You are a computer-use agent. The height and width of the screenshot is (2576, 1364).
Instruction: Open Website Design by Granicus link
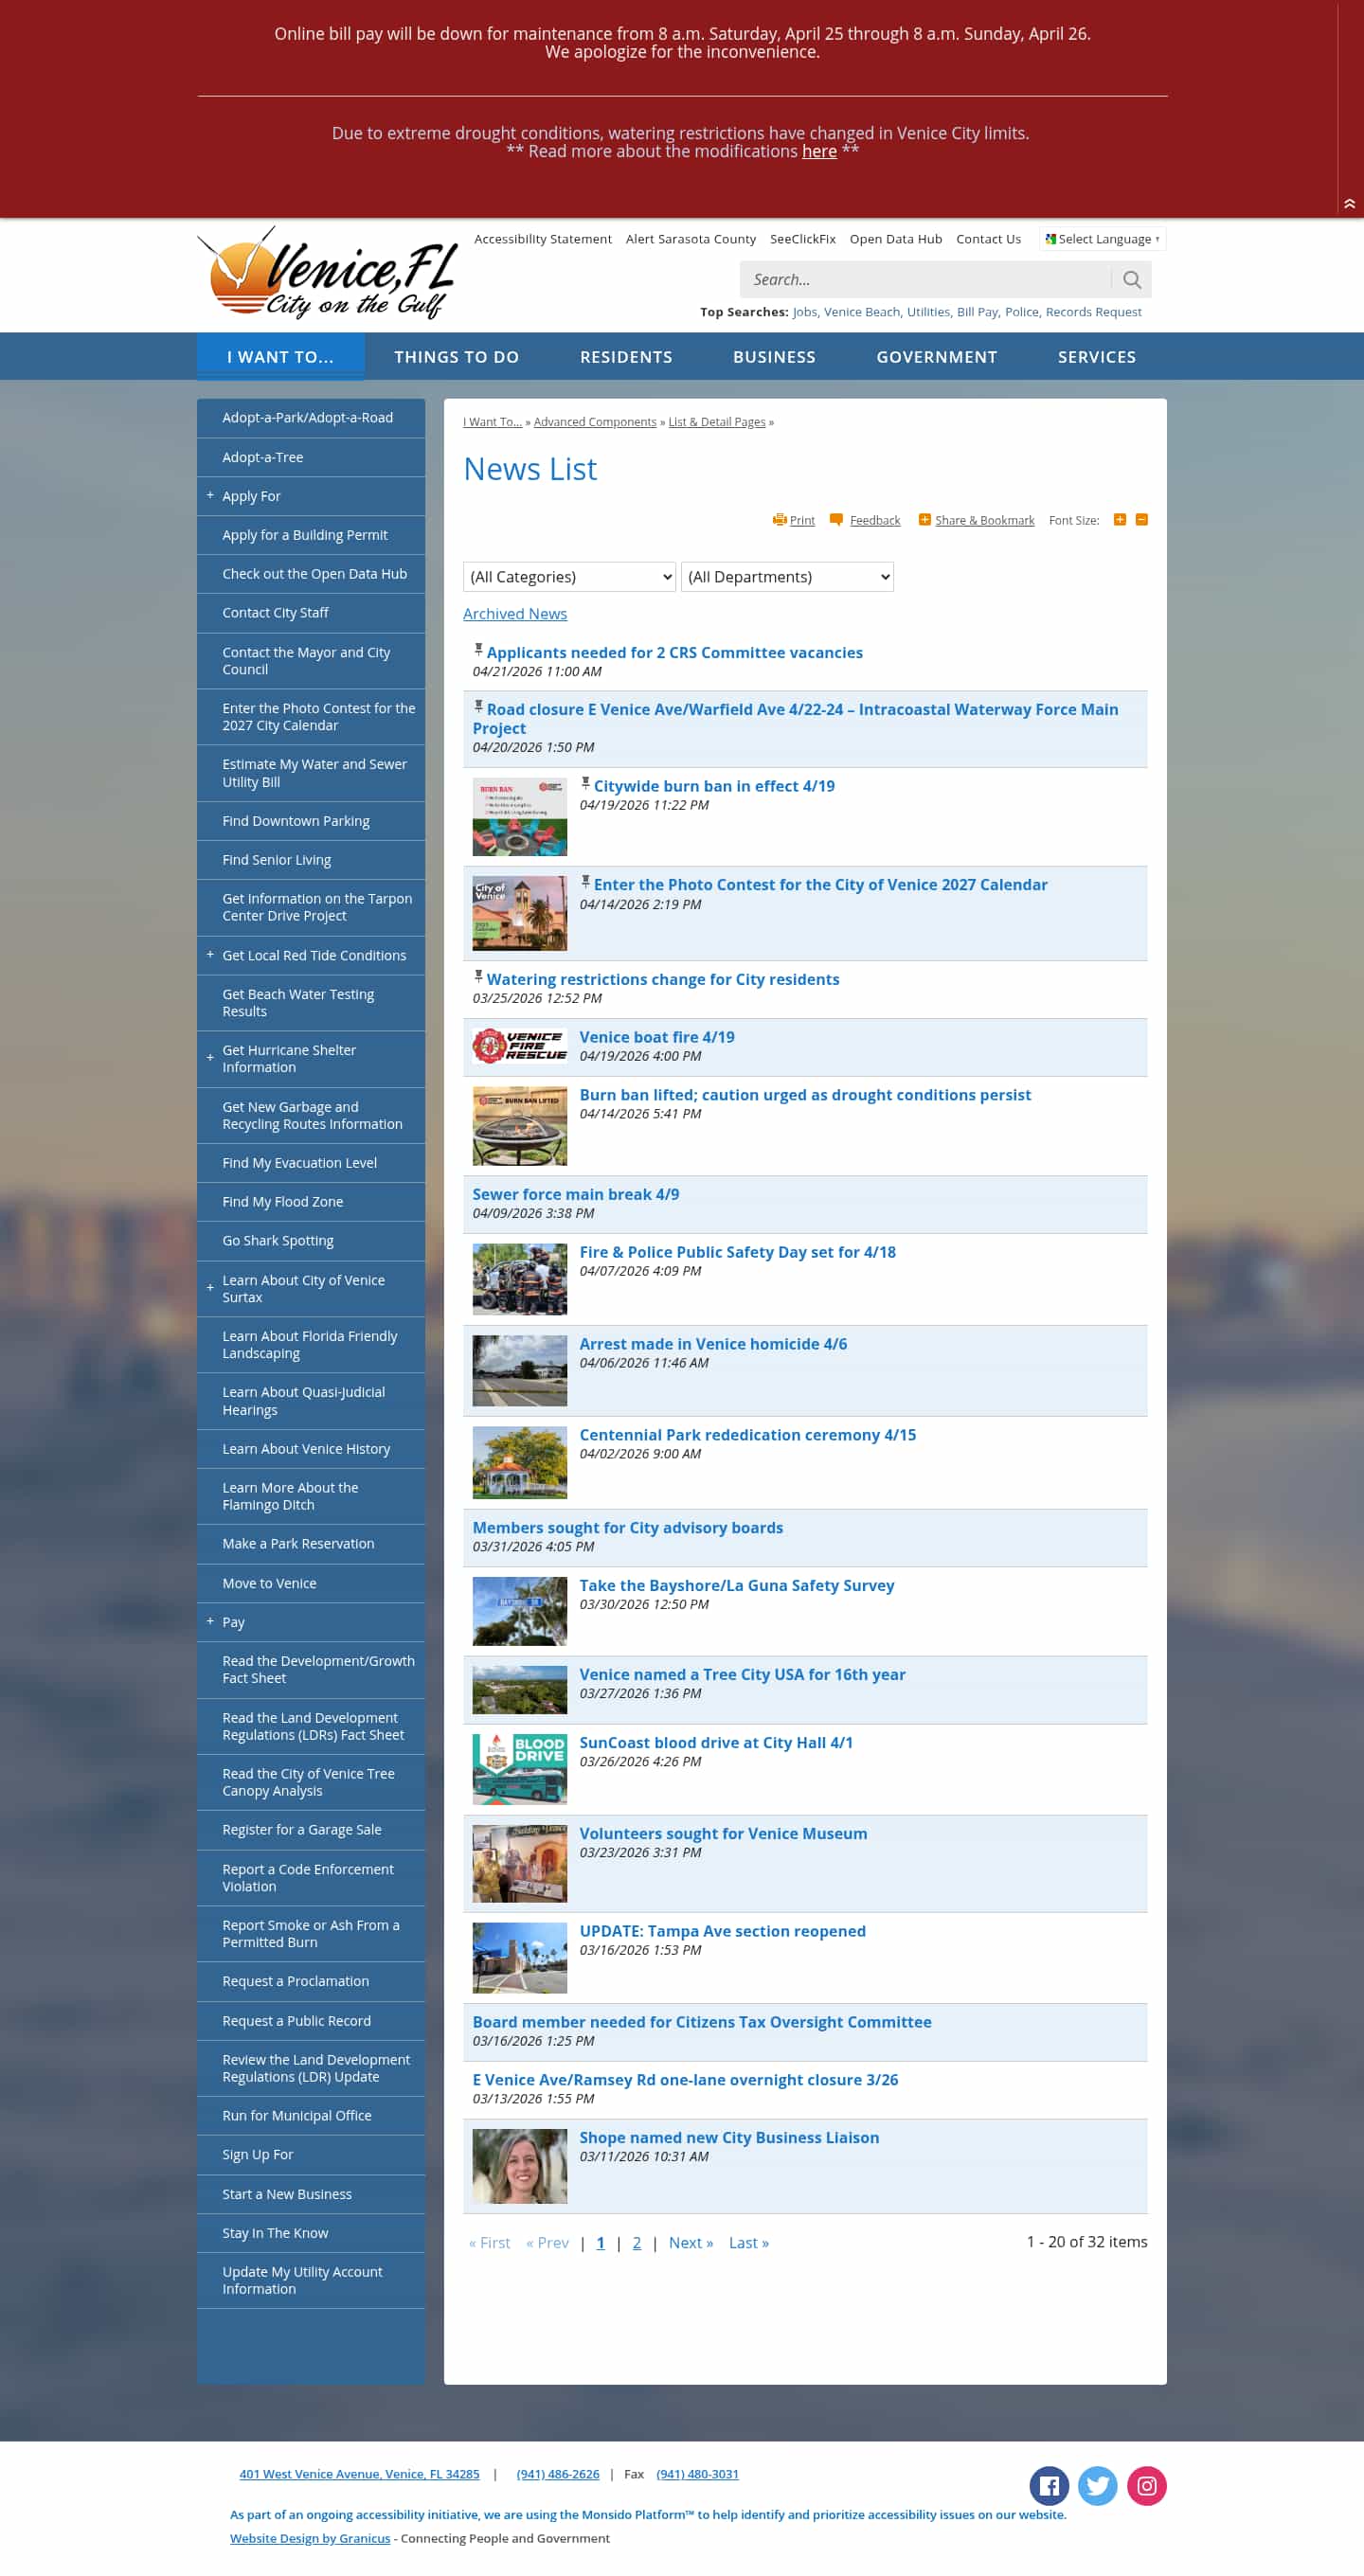tap(310, 2538)
